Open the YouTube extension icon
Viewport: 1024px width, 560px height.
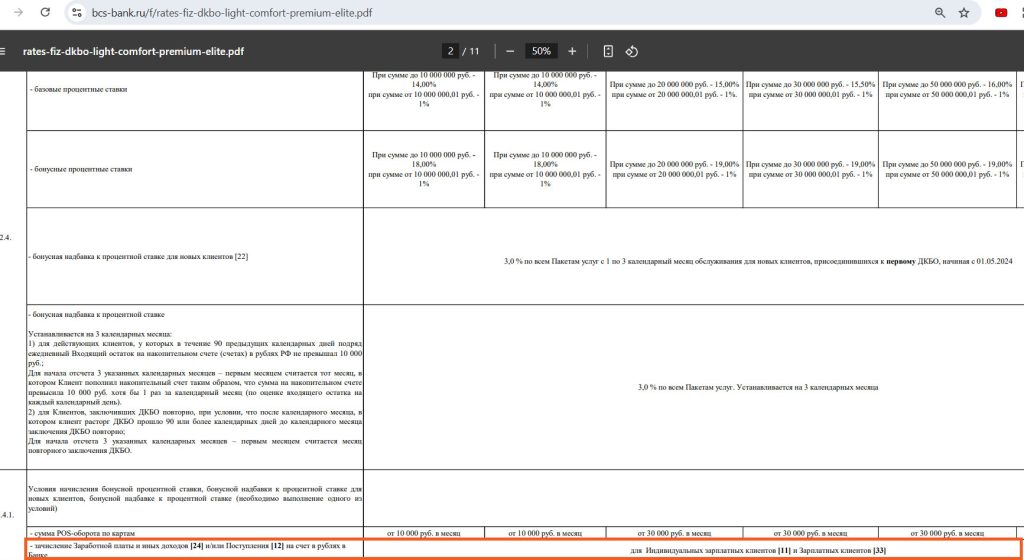point(1000,12)
